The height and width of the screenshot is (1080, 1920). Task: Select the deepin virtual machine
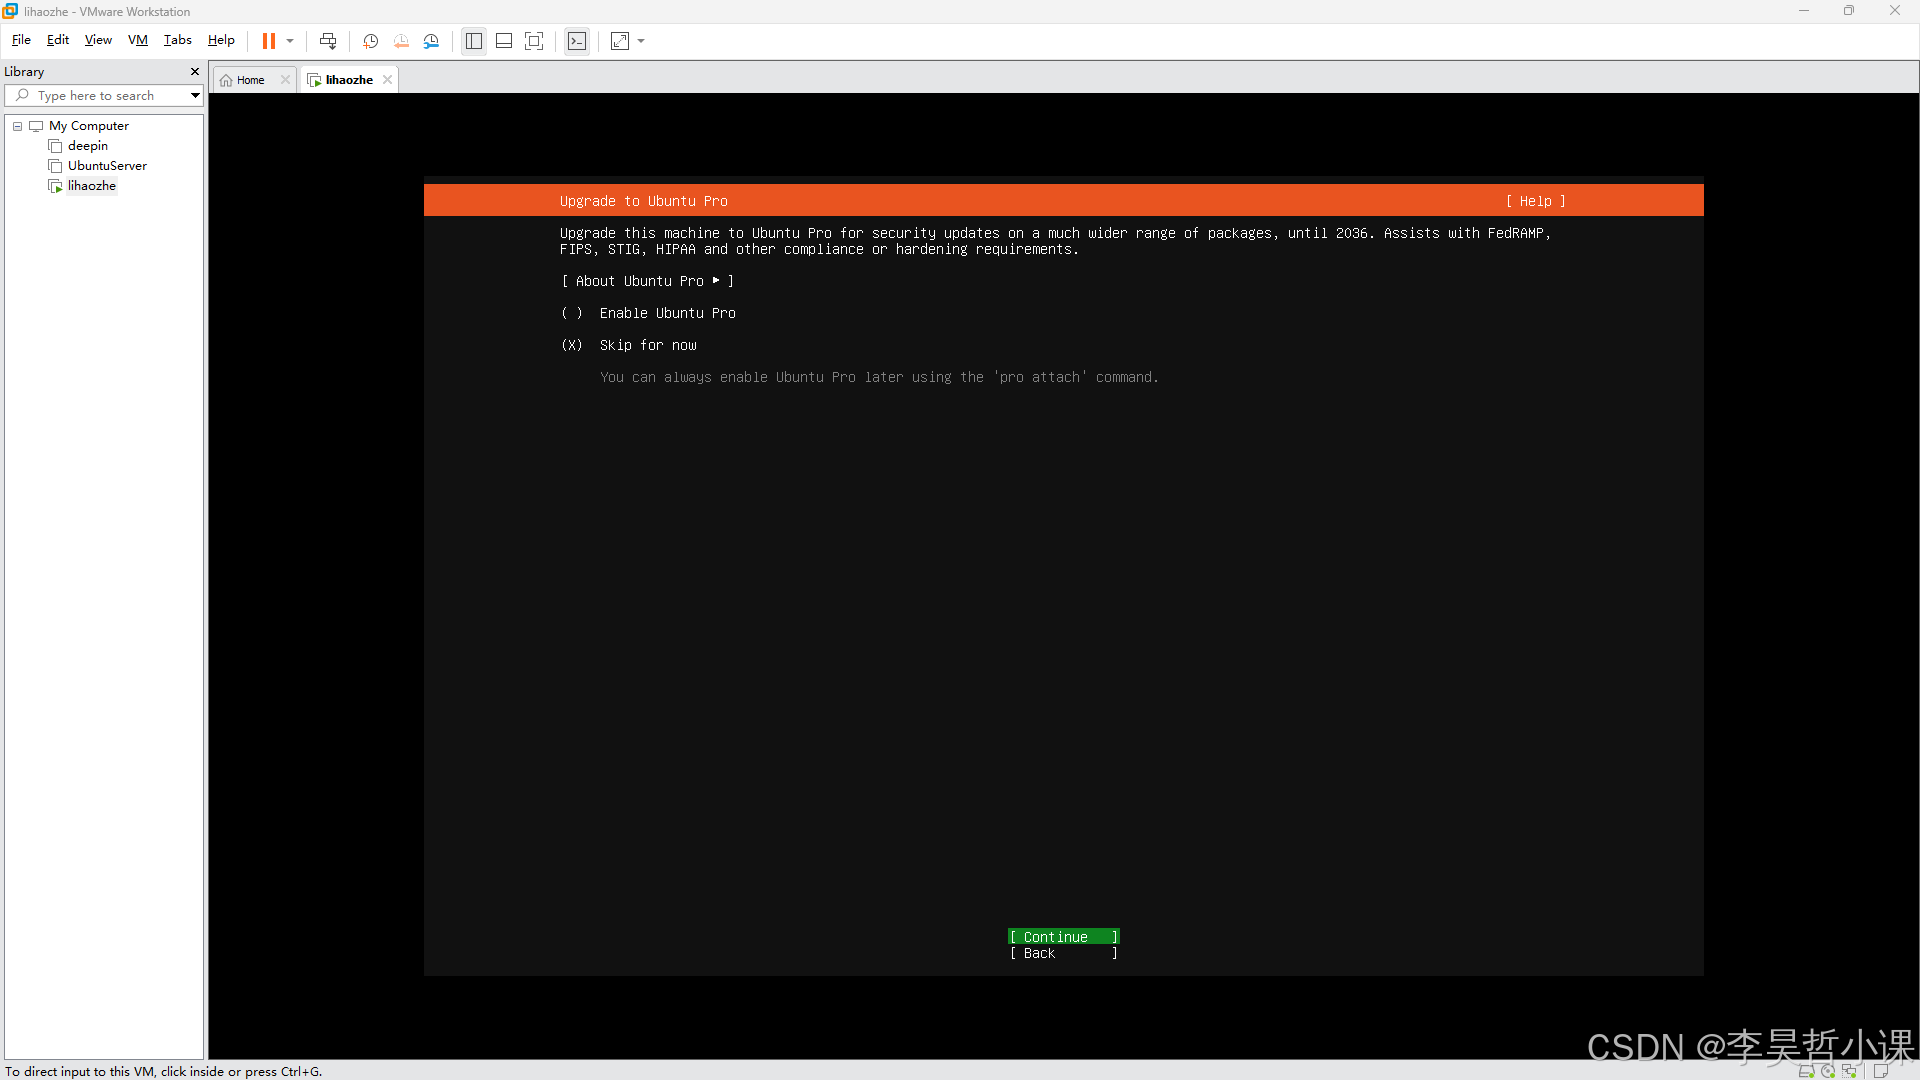point(87,146)
